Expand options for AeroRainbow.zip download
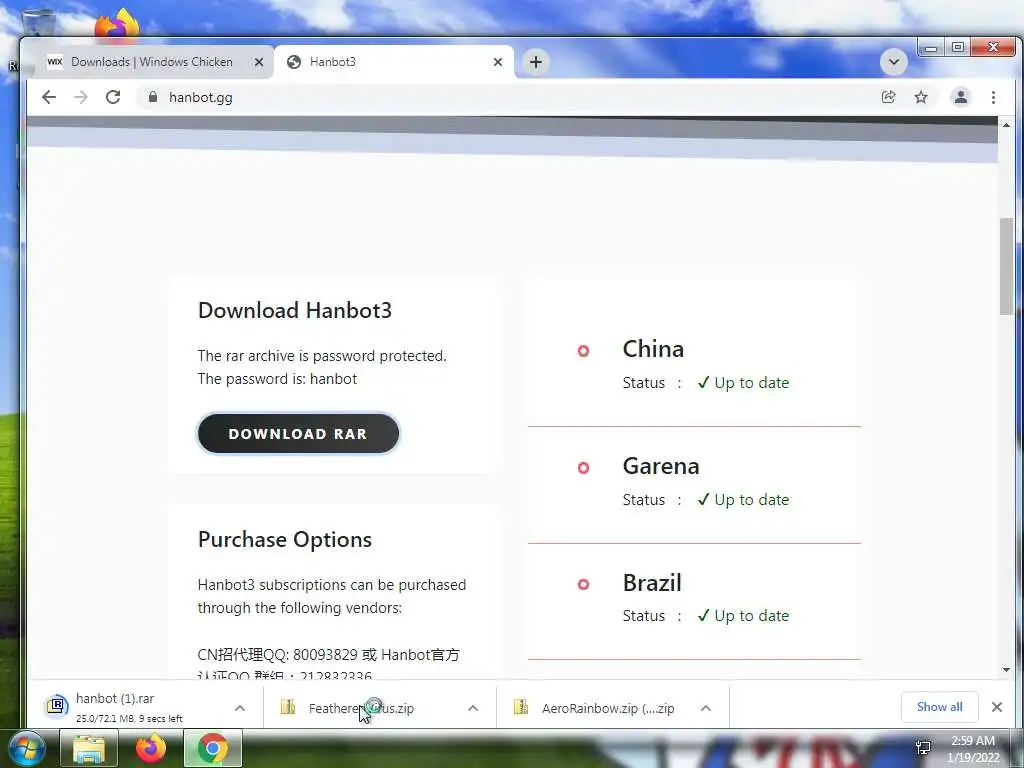1024x768 pixels. pyautogui.click(x=706, y=708)
